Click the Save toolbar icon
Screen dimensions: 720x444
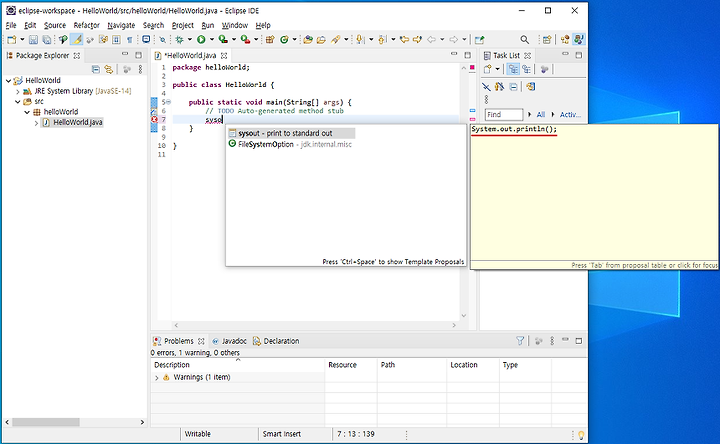[x=33, y=40]
